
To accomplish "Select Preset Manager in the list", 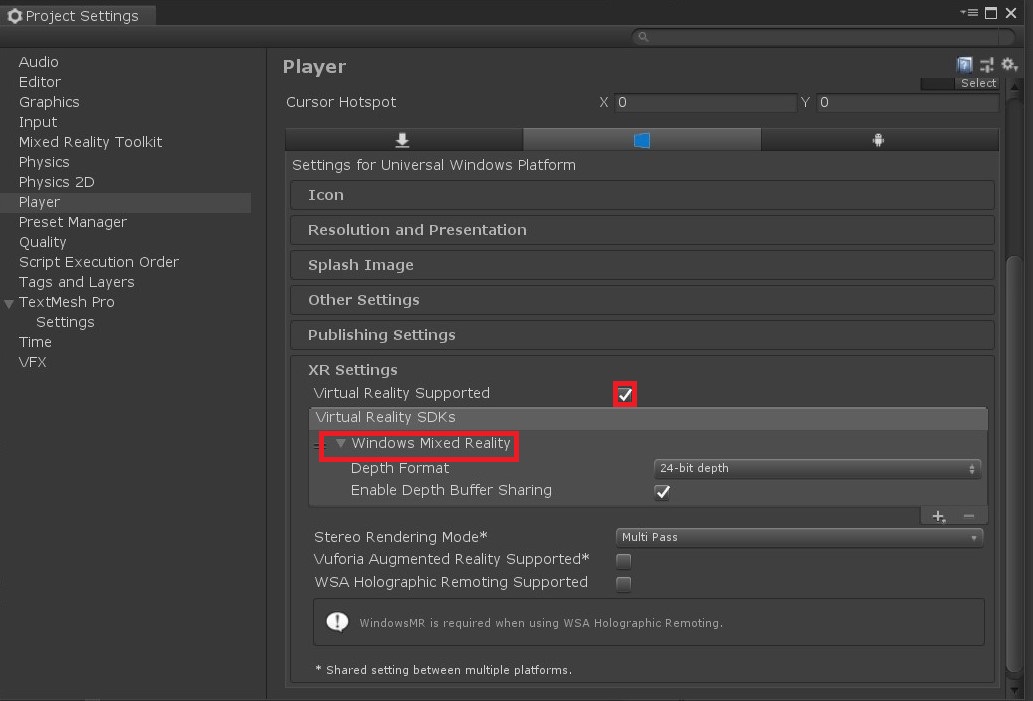I will click(72, 222).
